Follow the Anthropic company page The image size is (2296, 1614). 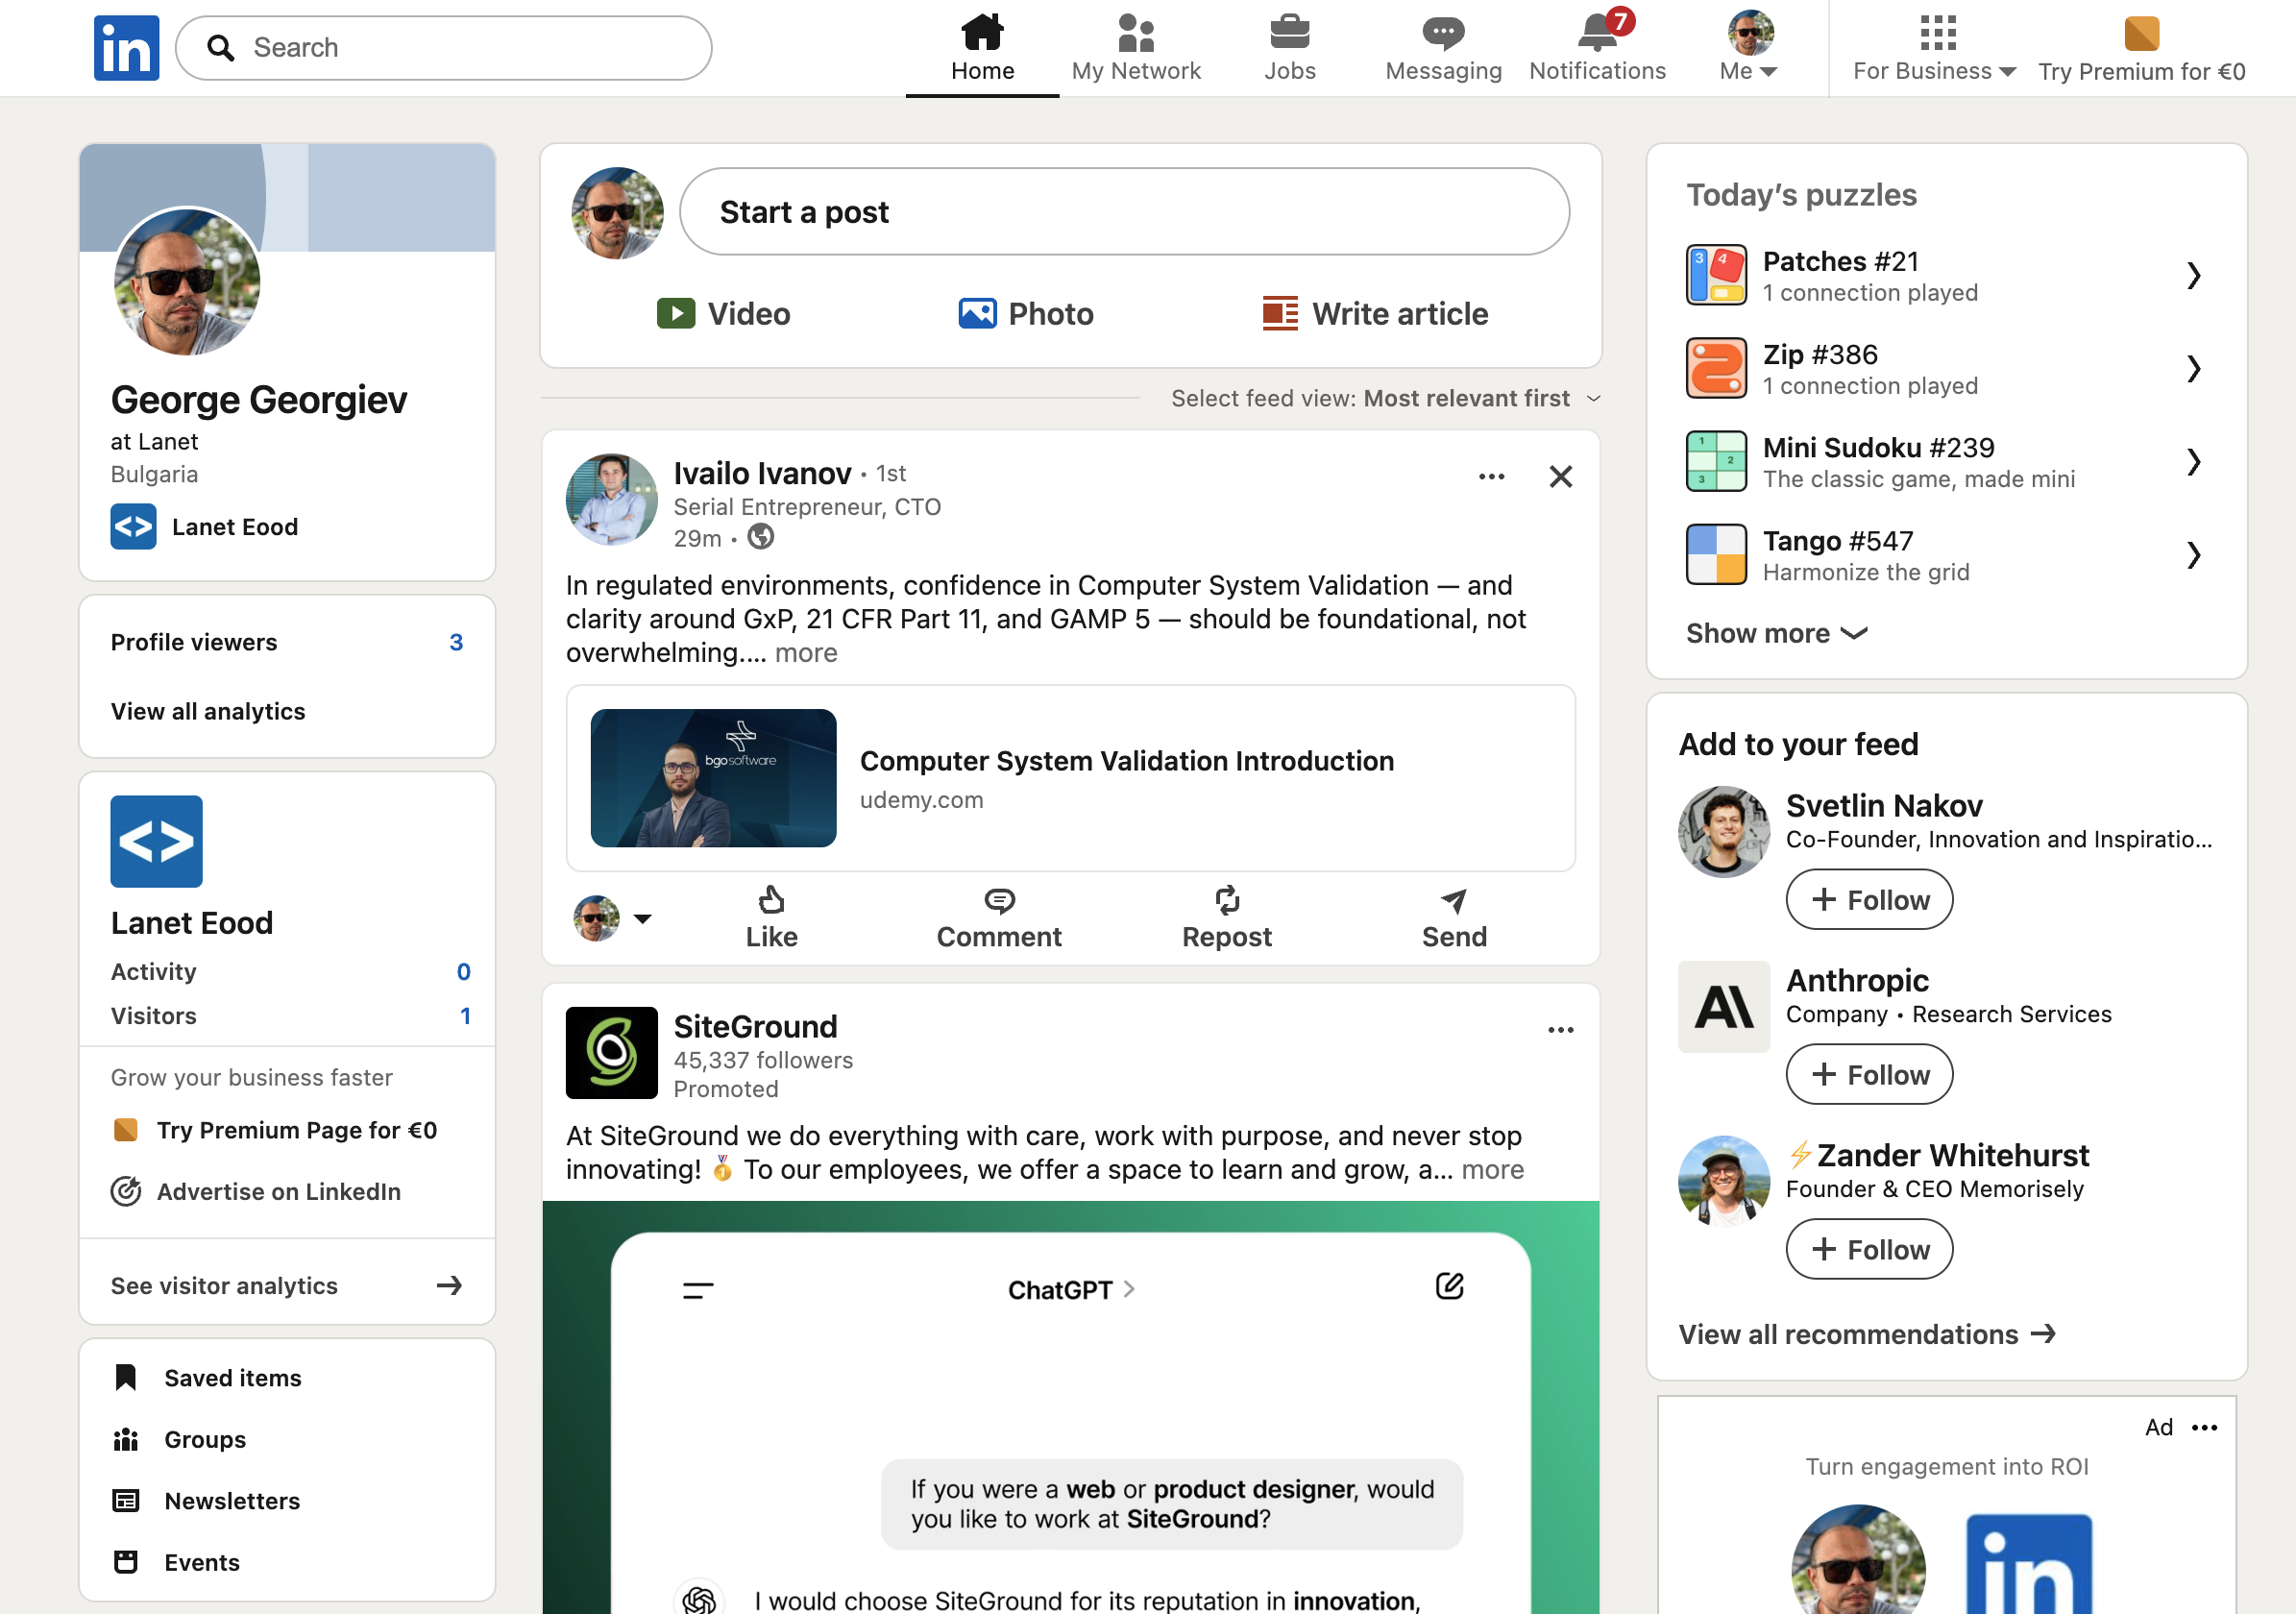[x=1868, y=1074]
